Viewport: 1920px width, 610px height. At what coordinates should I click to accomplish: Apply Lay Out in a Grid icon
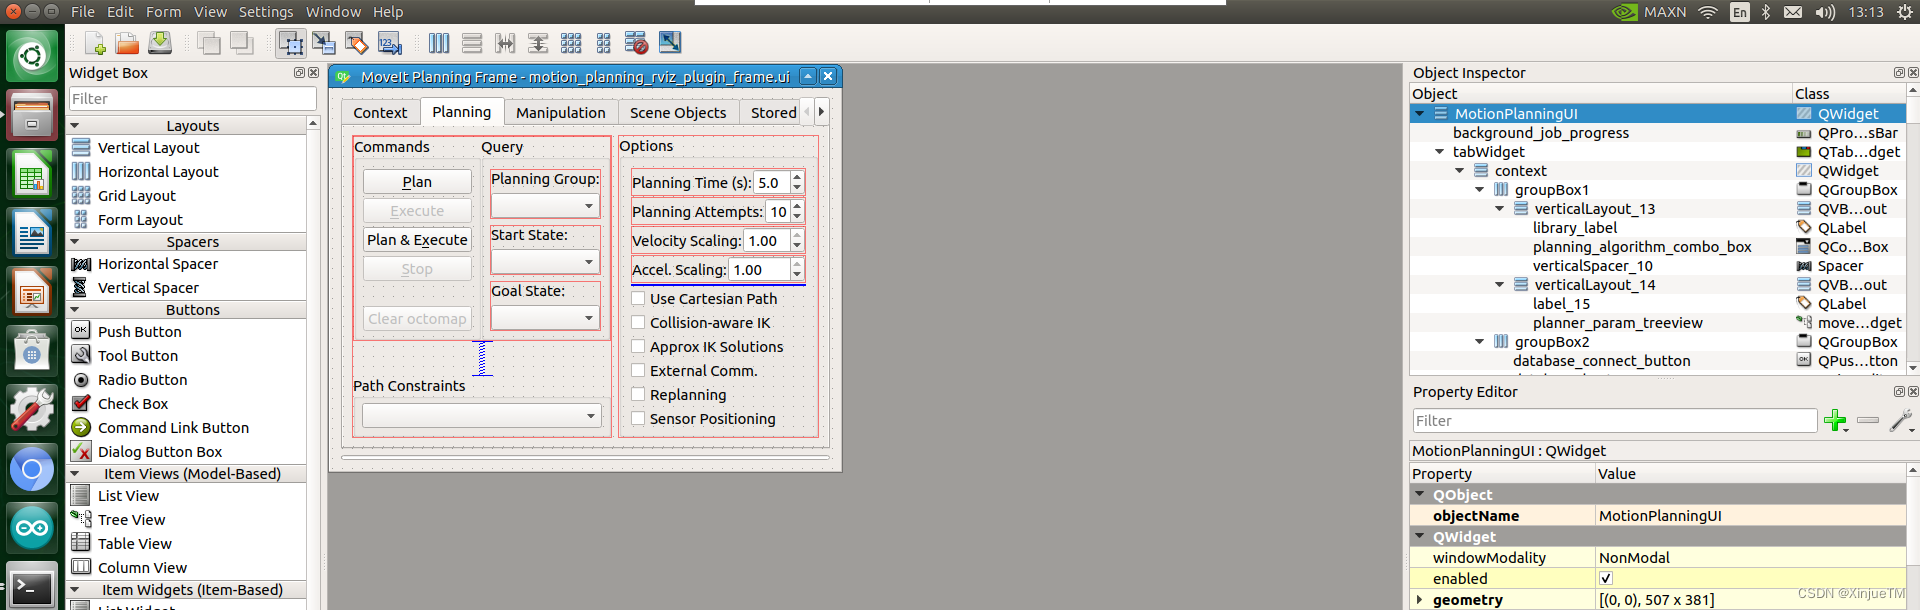point(571,43)
